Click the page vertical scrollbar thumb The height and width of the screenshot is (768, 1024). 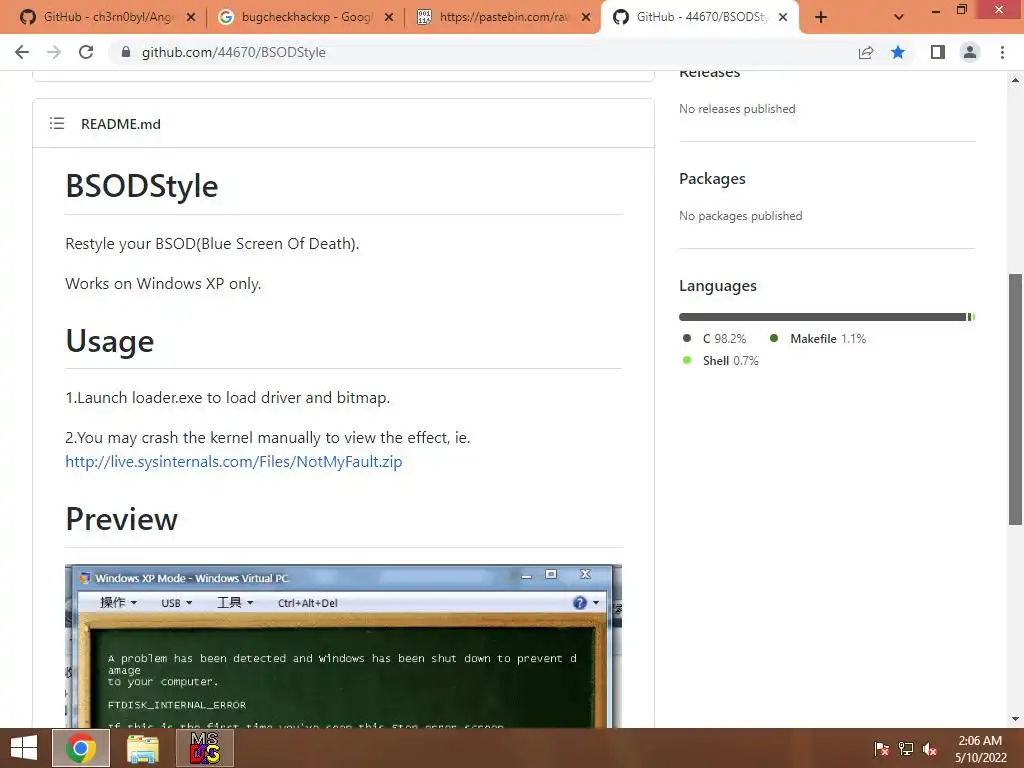click(x=1015, y=399)
